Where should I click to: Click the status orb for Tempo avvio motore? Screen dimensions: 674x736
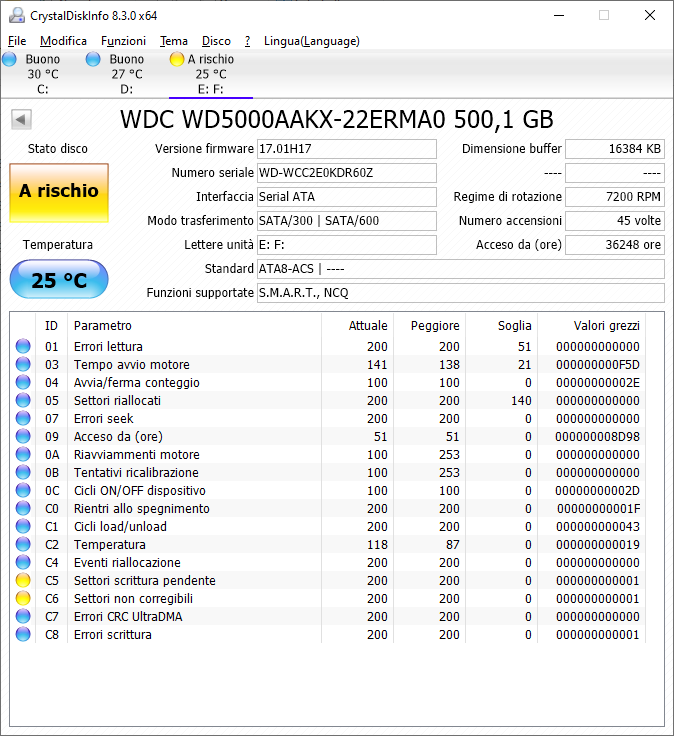23,364
